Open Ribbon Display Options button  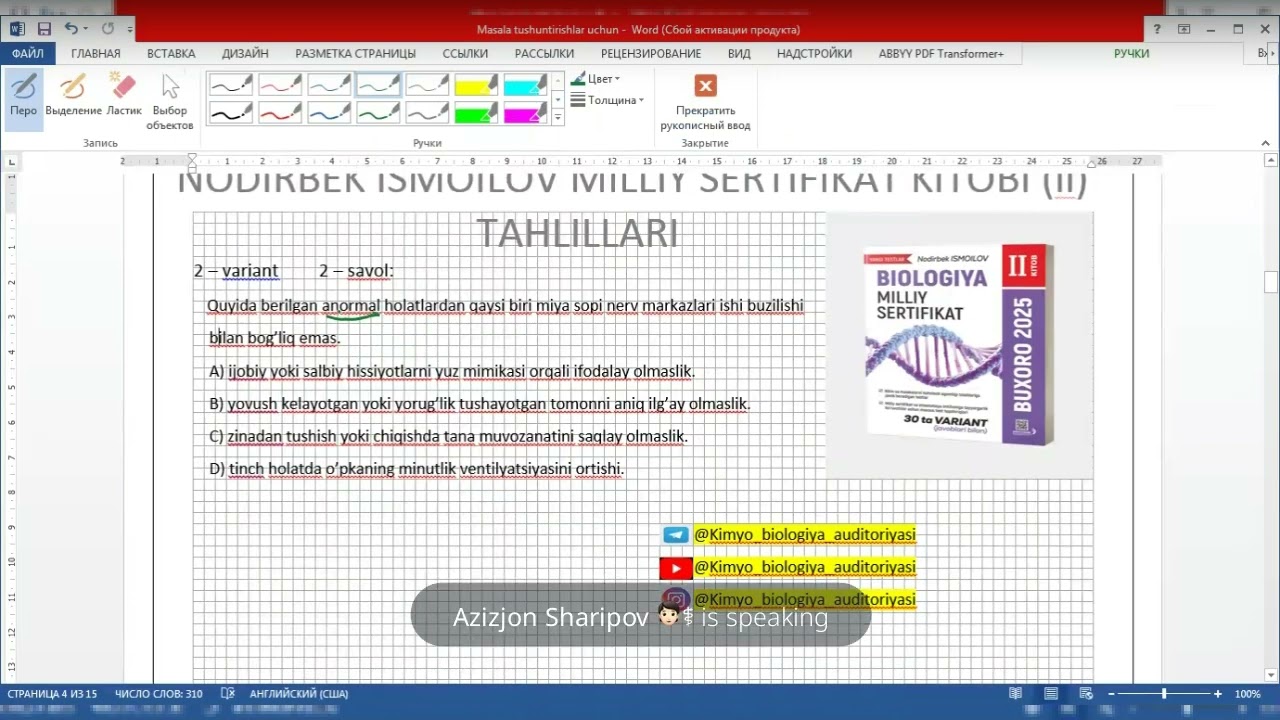click(x=1184, y=29)
